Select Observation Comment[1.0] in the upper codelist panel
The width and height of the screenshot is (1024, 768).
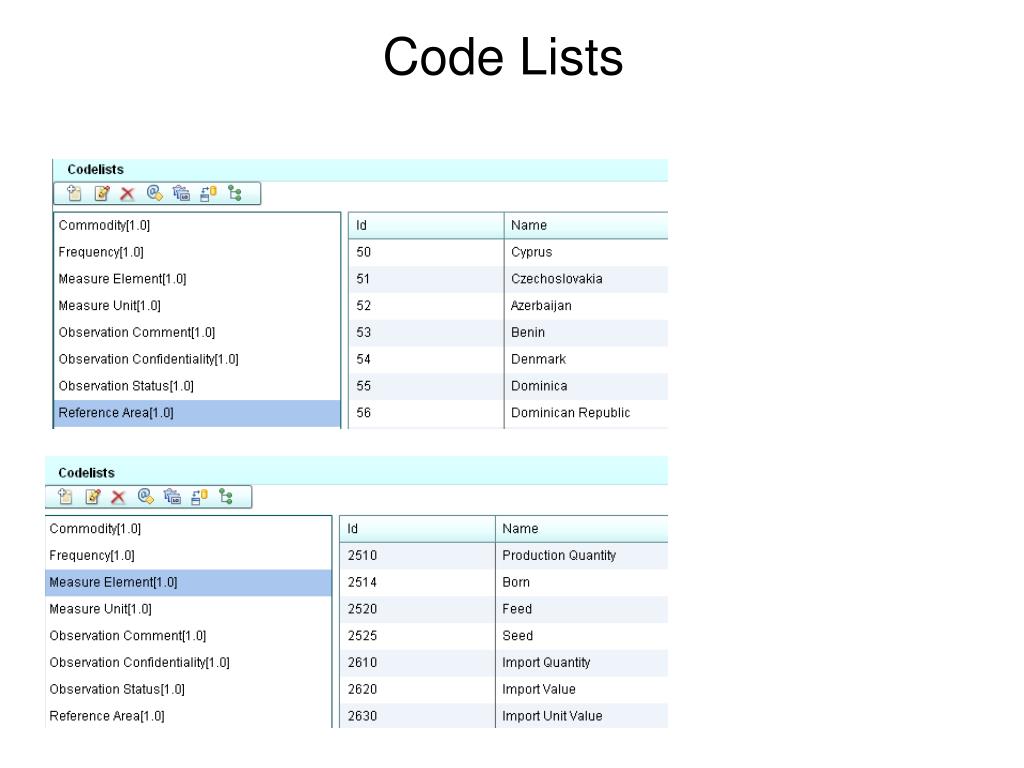pyautogui.click(x=197, y=332)
